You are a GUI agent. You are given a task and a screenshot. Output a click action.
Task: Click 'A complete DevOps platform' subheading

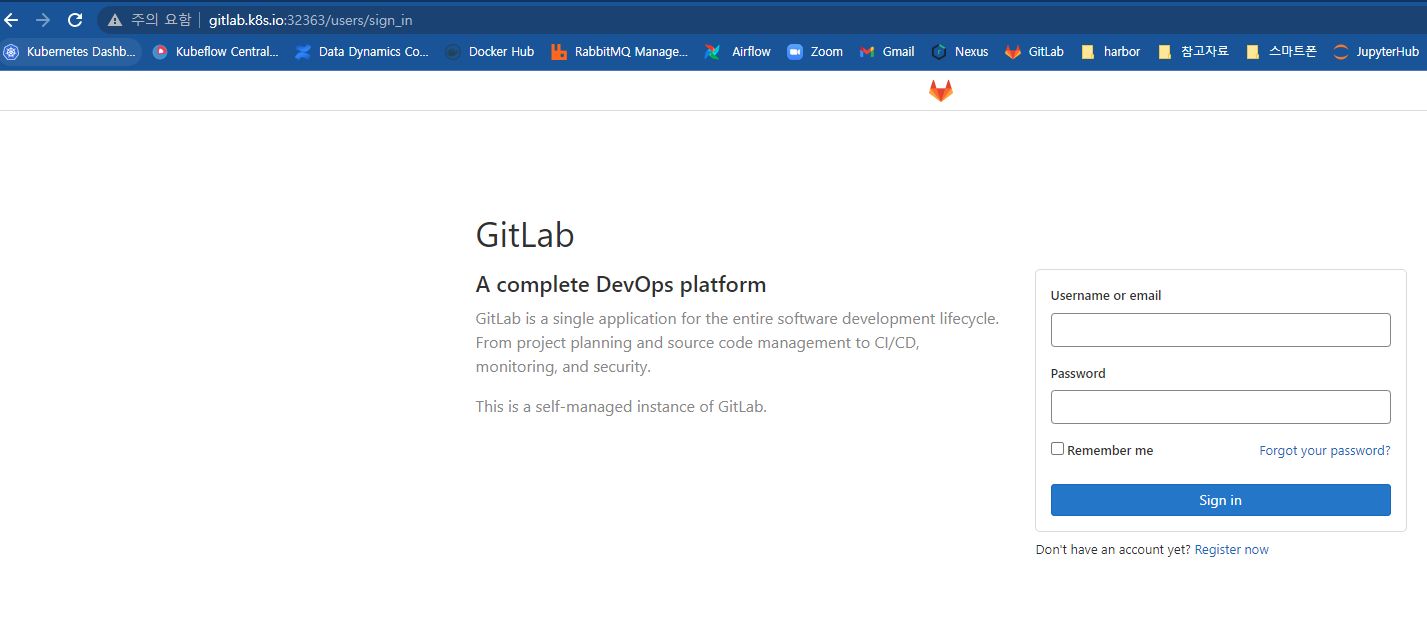click(x=621, y=285)
